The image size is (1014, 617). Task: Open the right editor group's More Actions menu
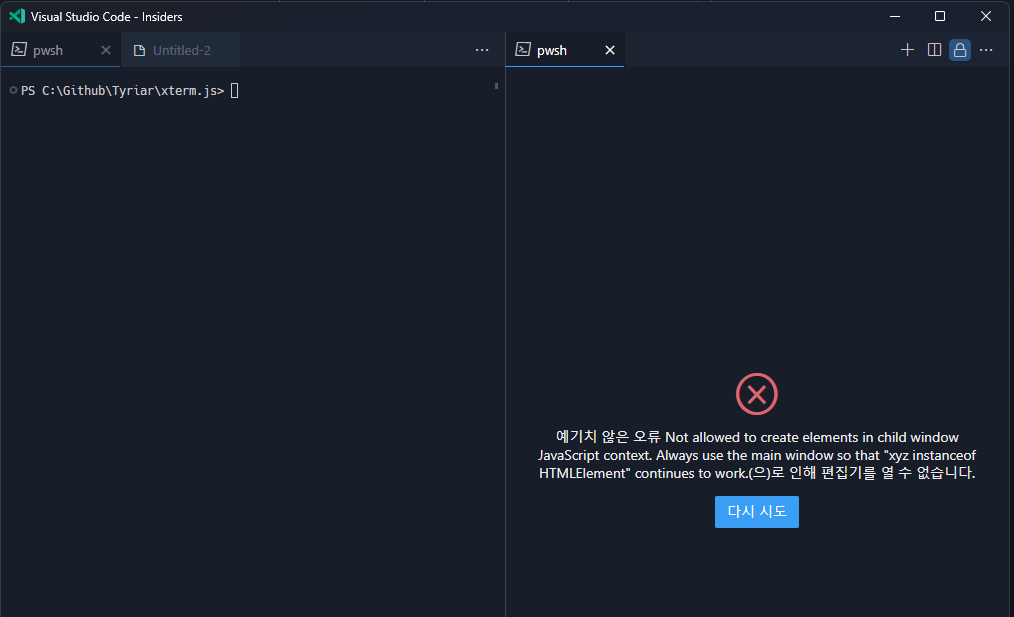(986, 49)
